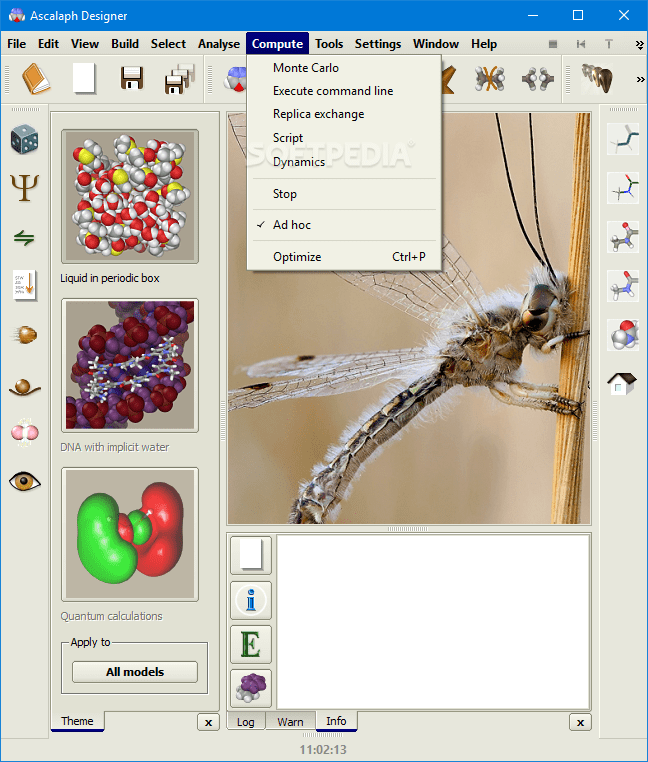Toggle the Ad hoc checked option
Viewport: 648px width, 762px height.
point(344,225)
